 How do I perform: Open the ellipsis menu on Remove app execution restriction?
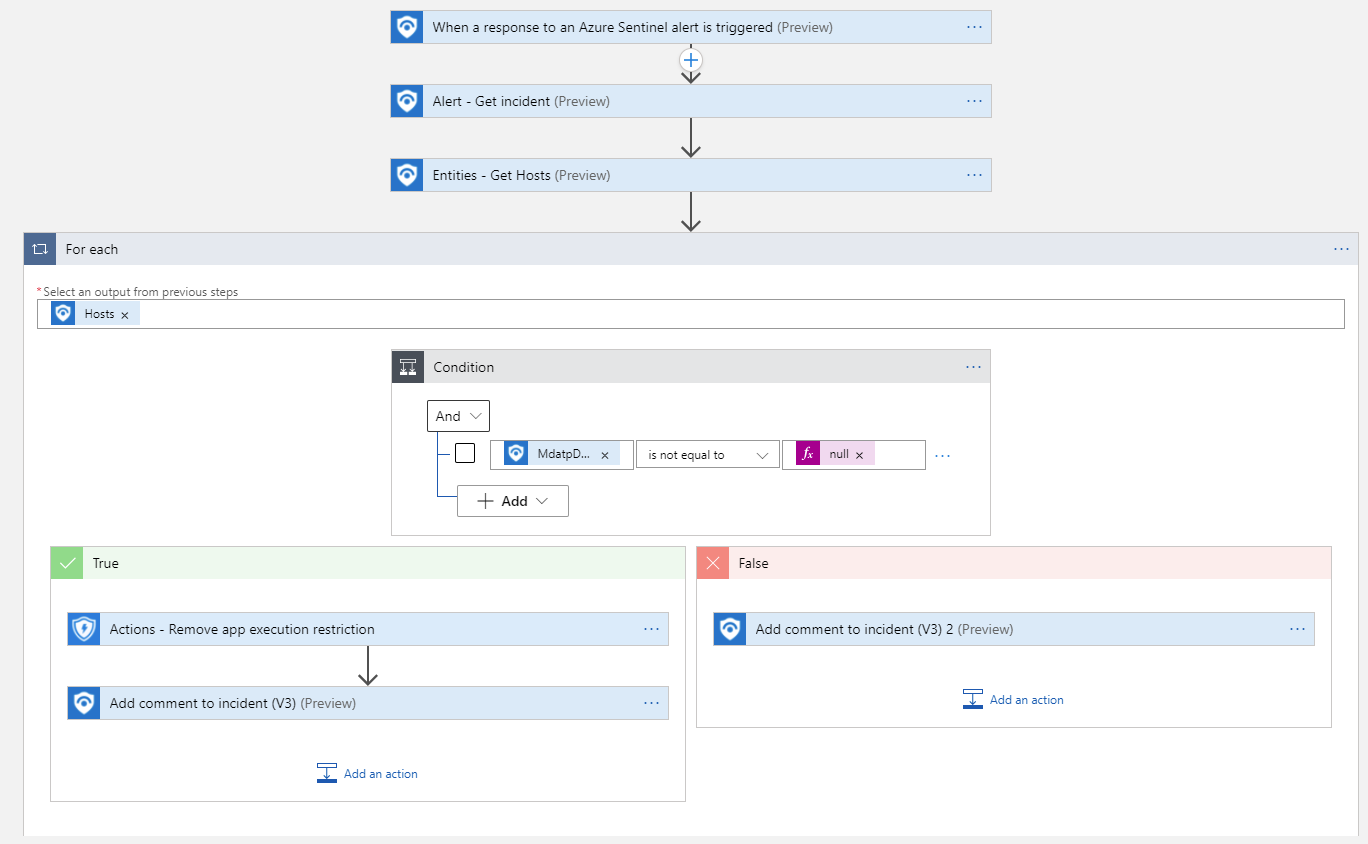point(652,629)
